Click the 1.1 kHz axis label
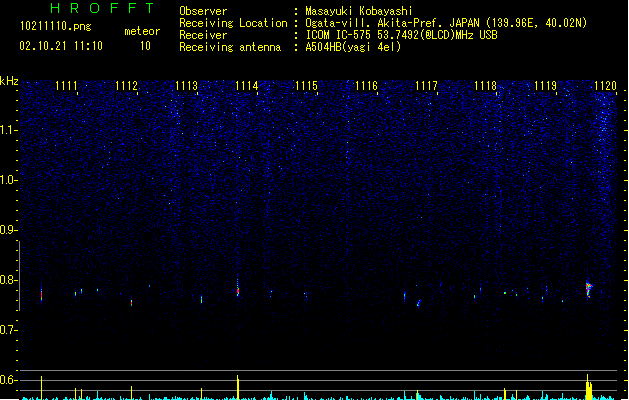 [x=8, y=130]
